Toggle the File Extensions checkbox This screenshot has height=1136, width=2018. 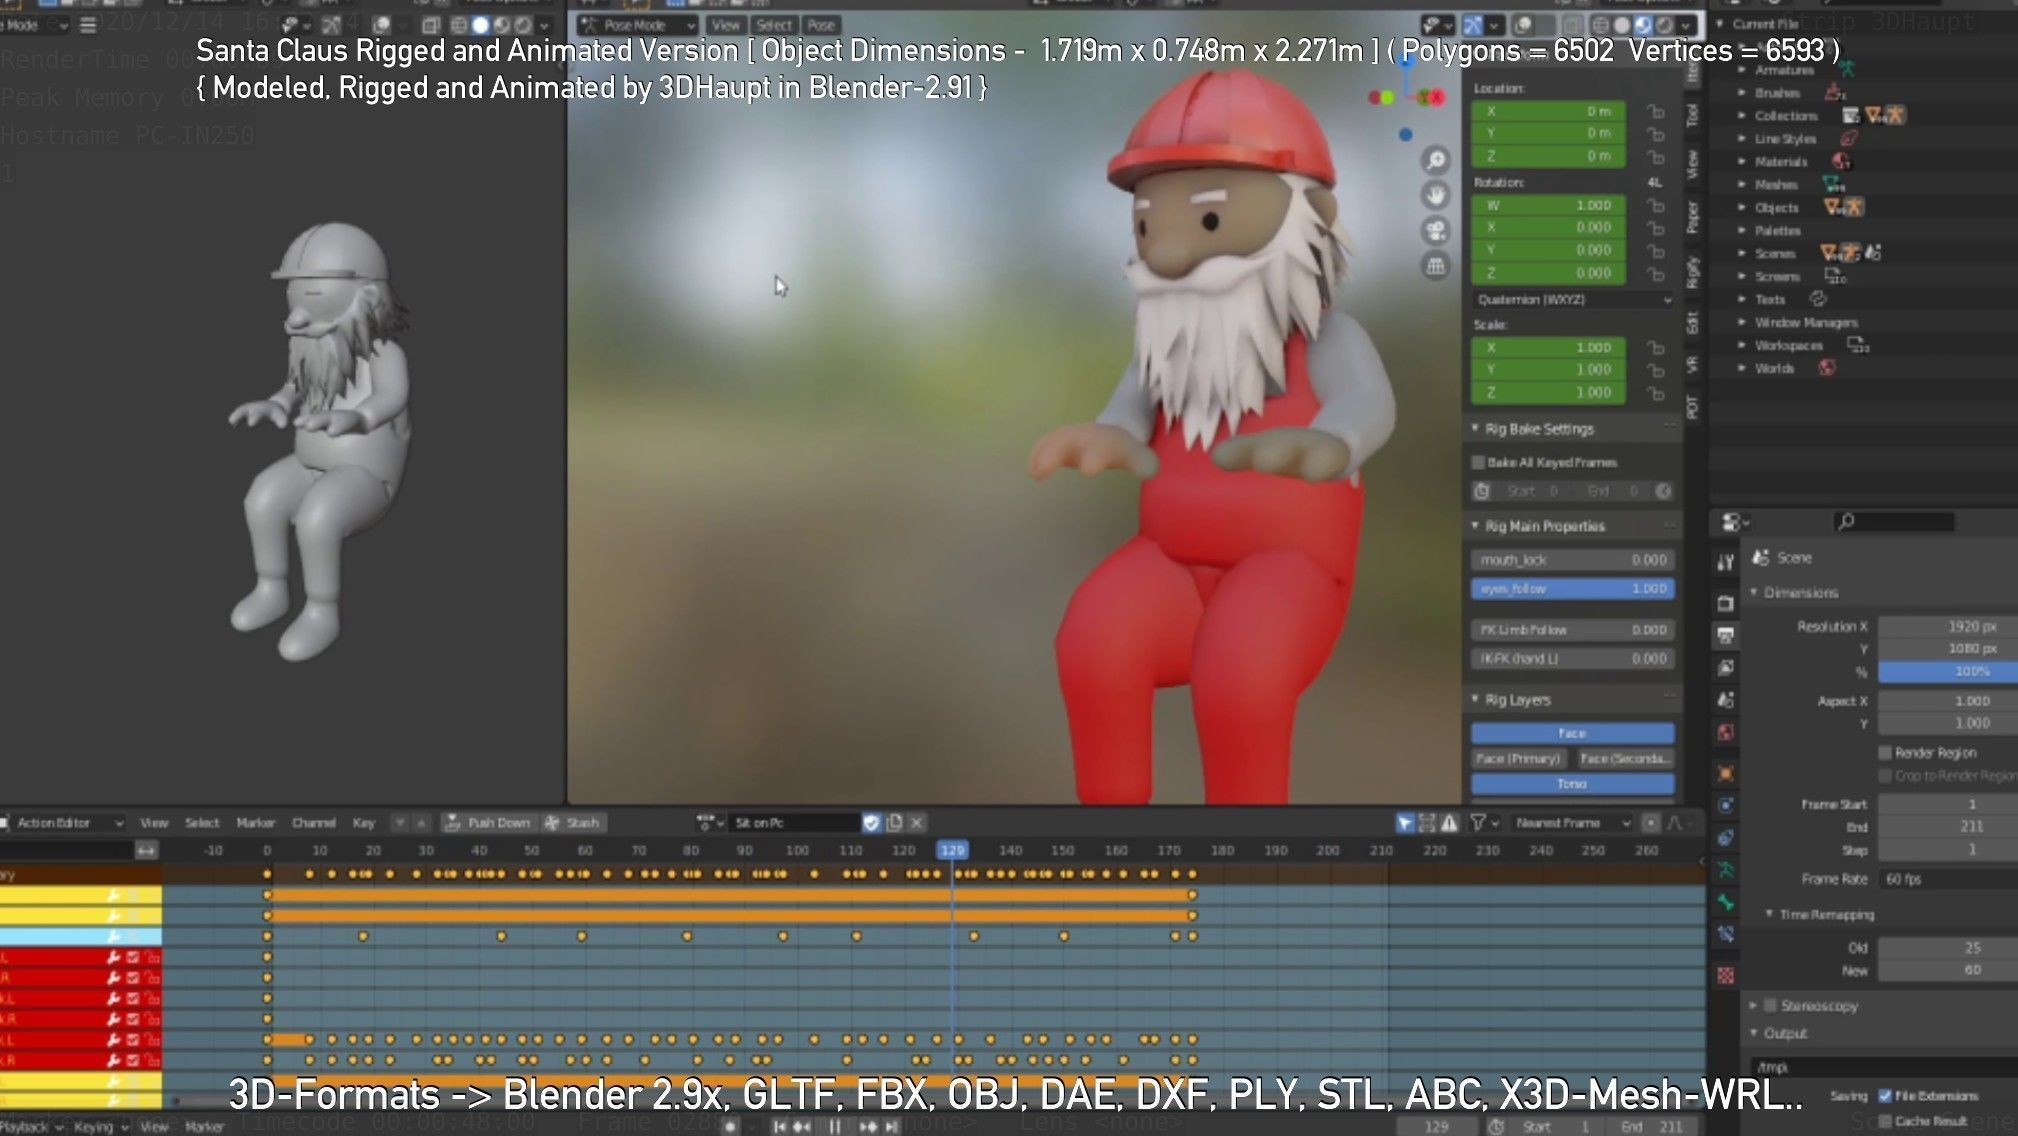(1885, 1096)
